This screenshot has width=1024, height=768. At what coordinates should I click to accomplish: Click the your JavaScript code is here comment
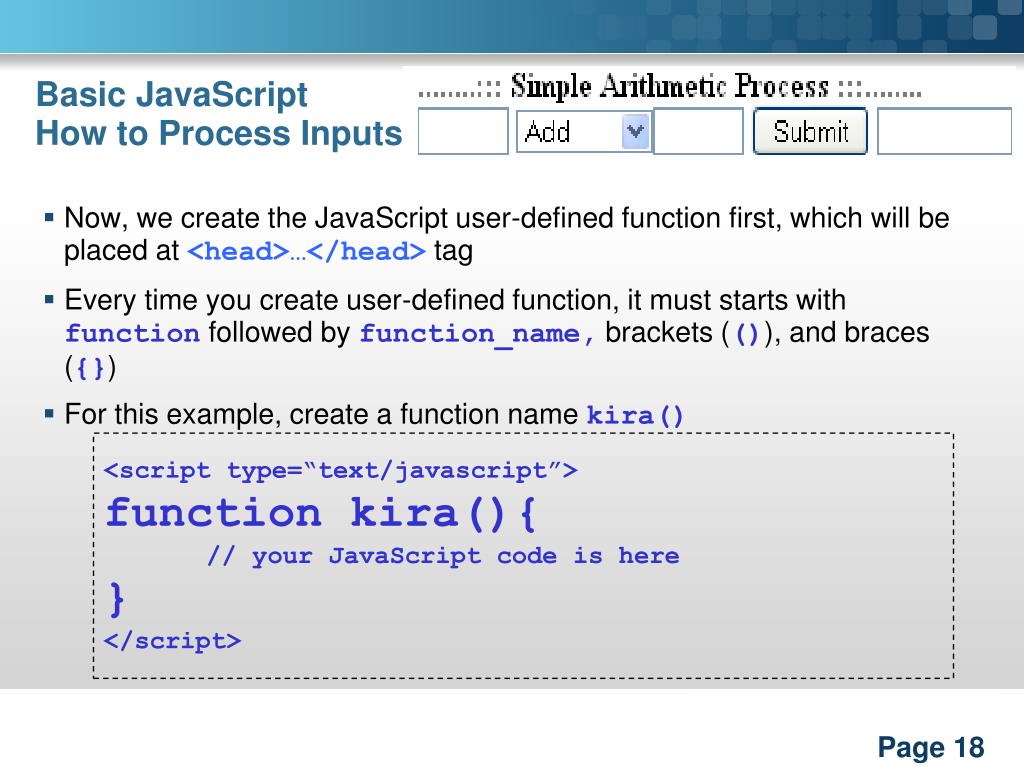pos(443,556)
